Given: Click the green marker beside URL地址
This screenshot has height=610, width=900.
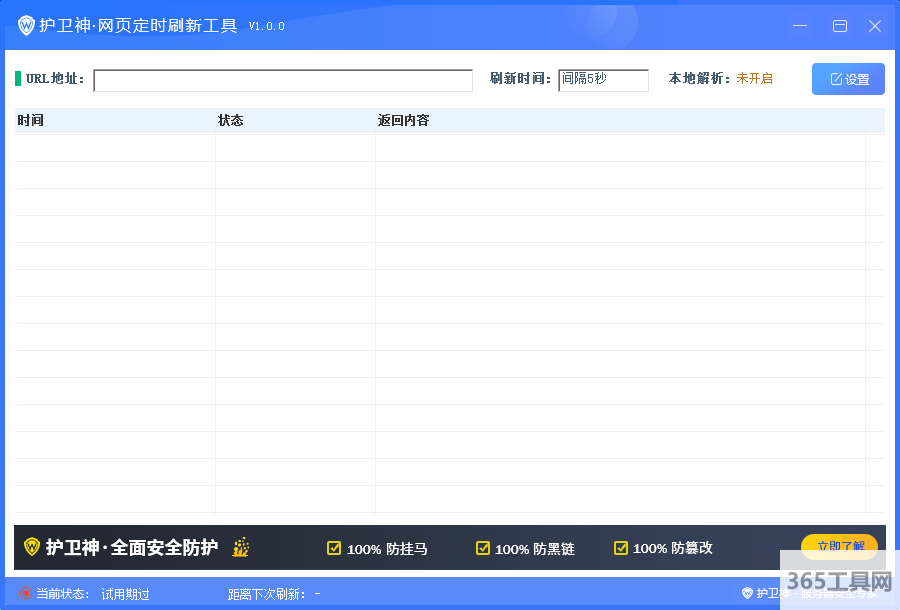Looking at the screenshot, I should click(18, 79).
